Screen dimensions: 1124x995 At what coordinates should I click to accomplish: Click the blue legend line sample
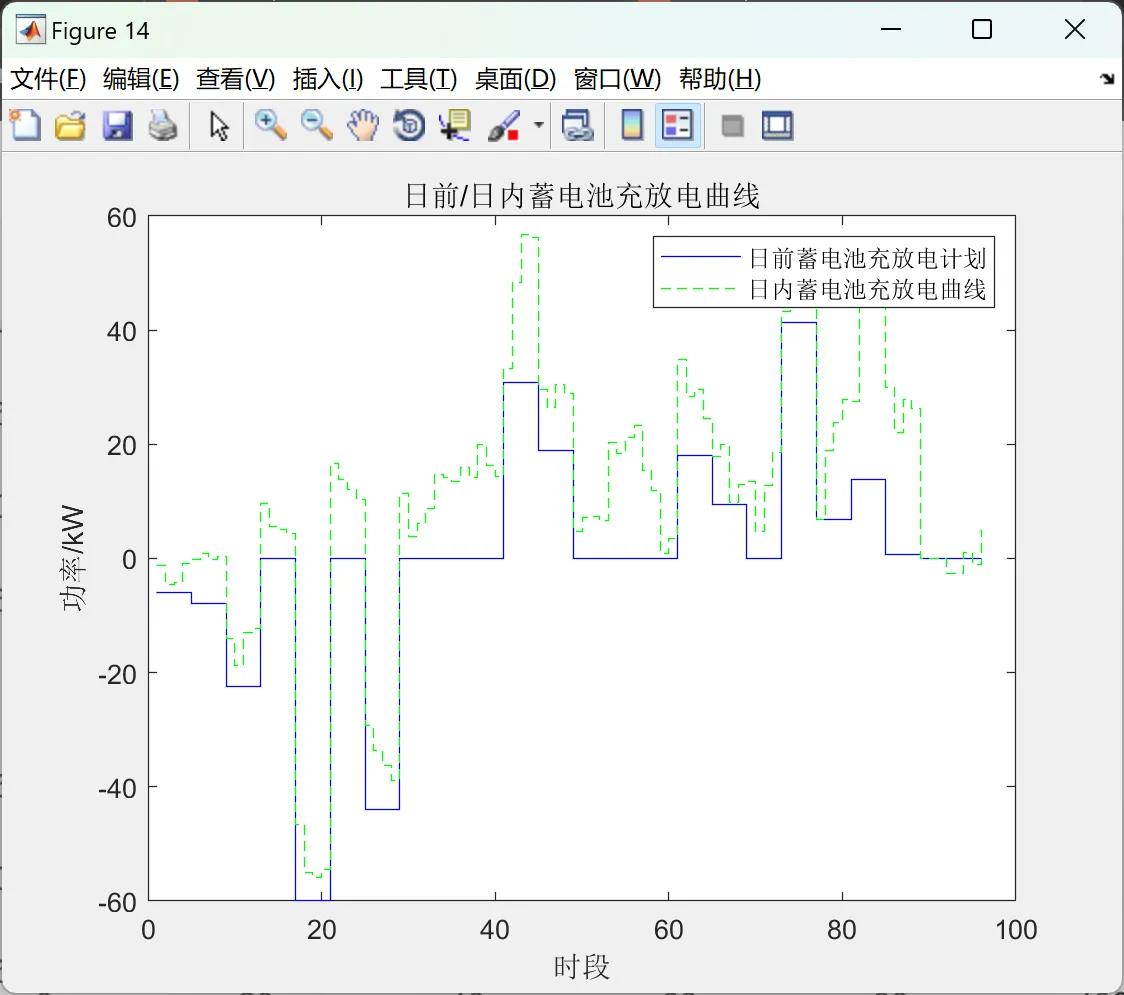(700, 257)
